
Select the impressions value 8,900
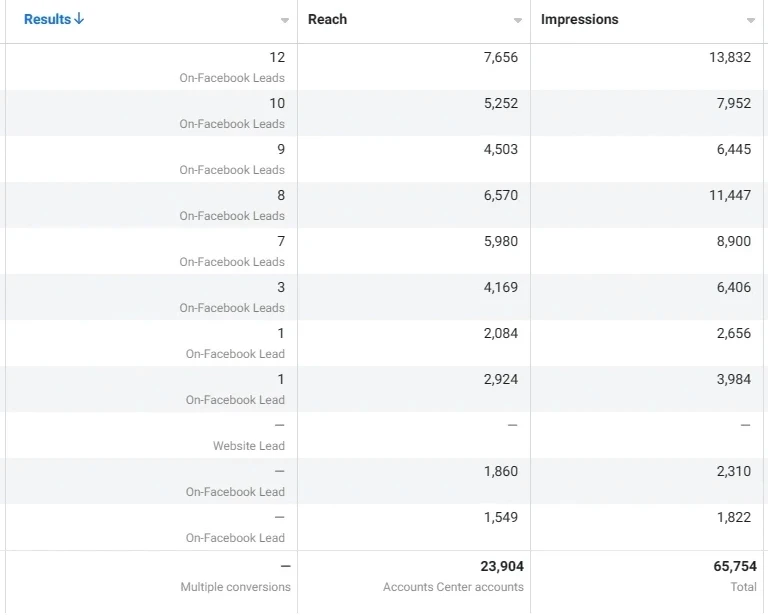(734, 241)
